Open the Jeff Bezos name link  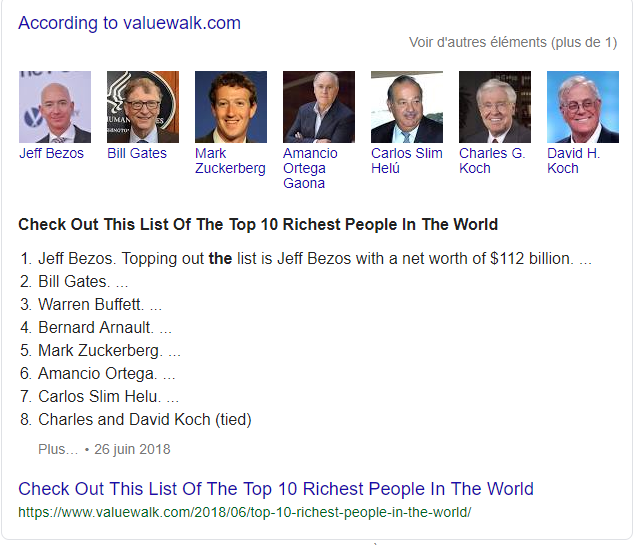point(52,154)
